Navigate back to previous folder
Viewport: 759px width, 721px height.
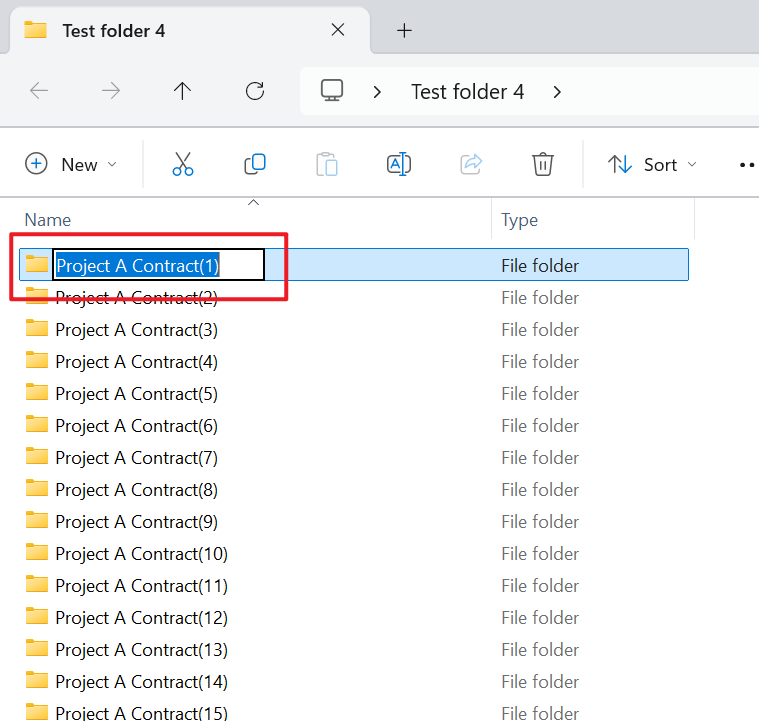tap(39, 91)
